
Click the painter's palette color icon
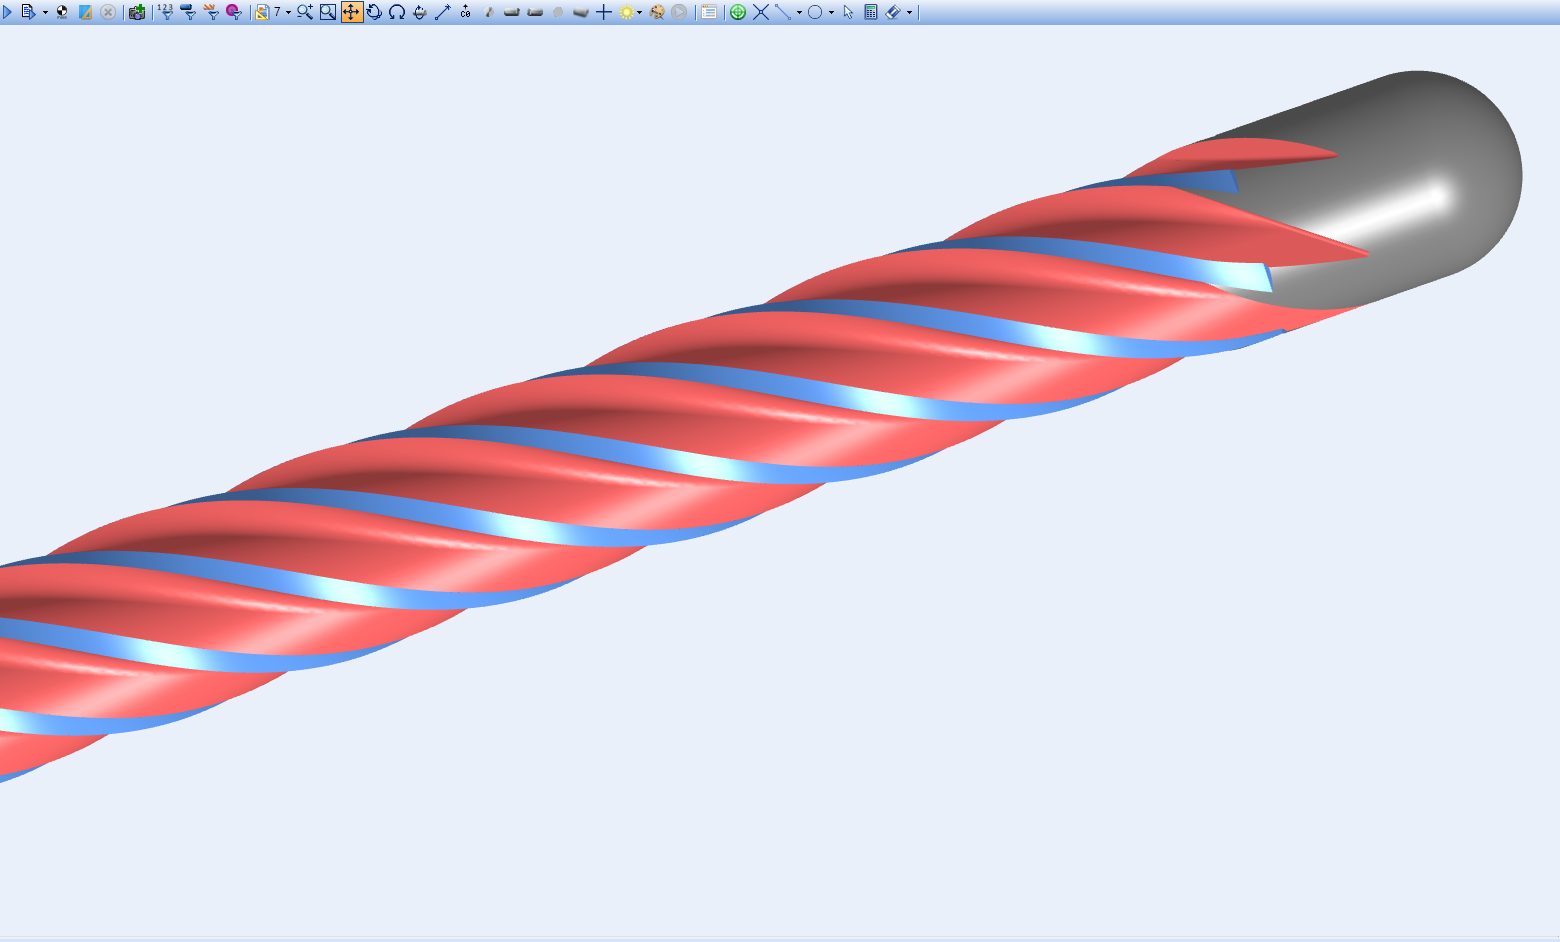(657, 12)
